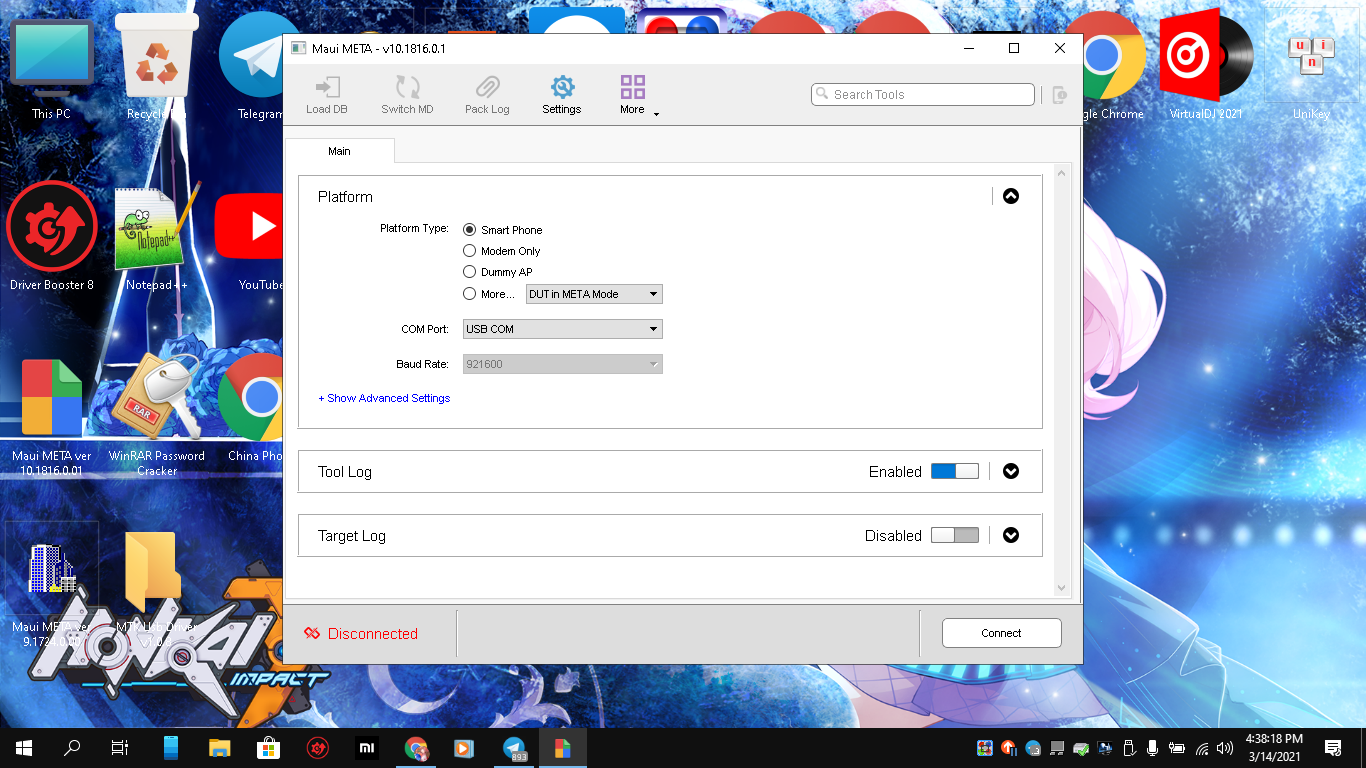This screenshot has height=768, width=1366.
Task: Select the Notepad++ desktop shortcut
Action: (156, 238)
